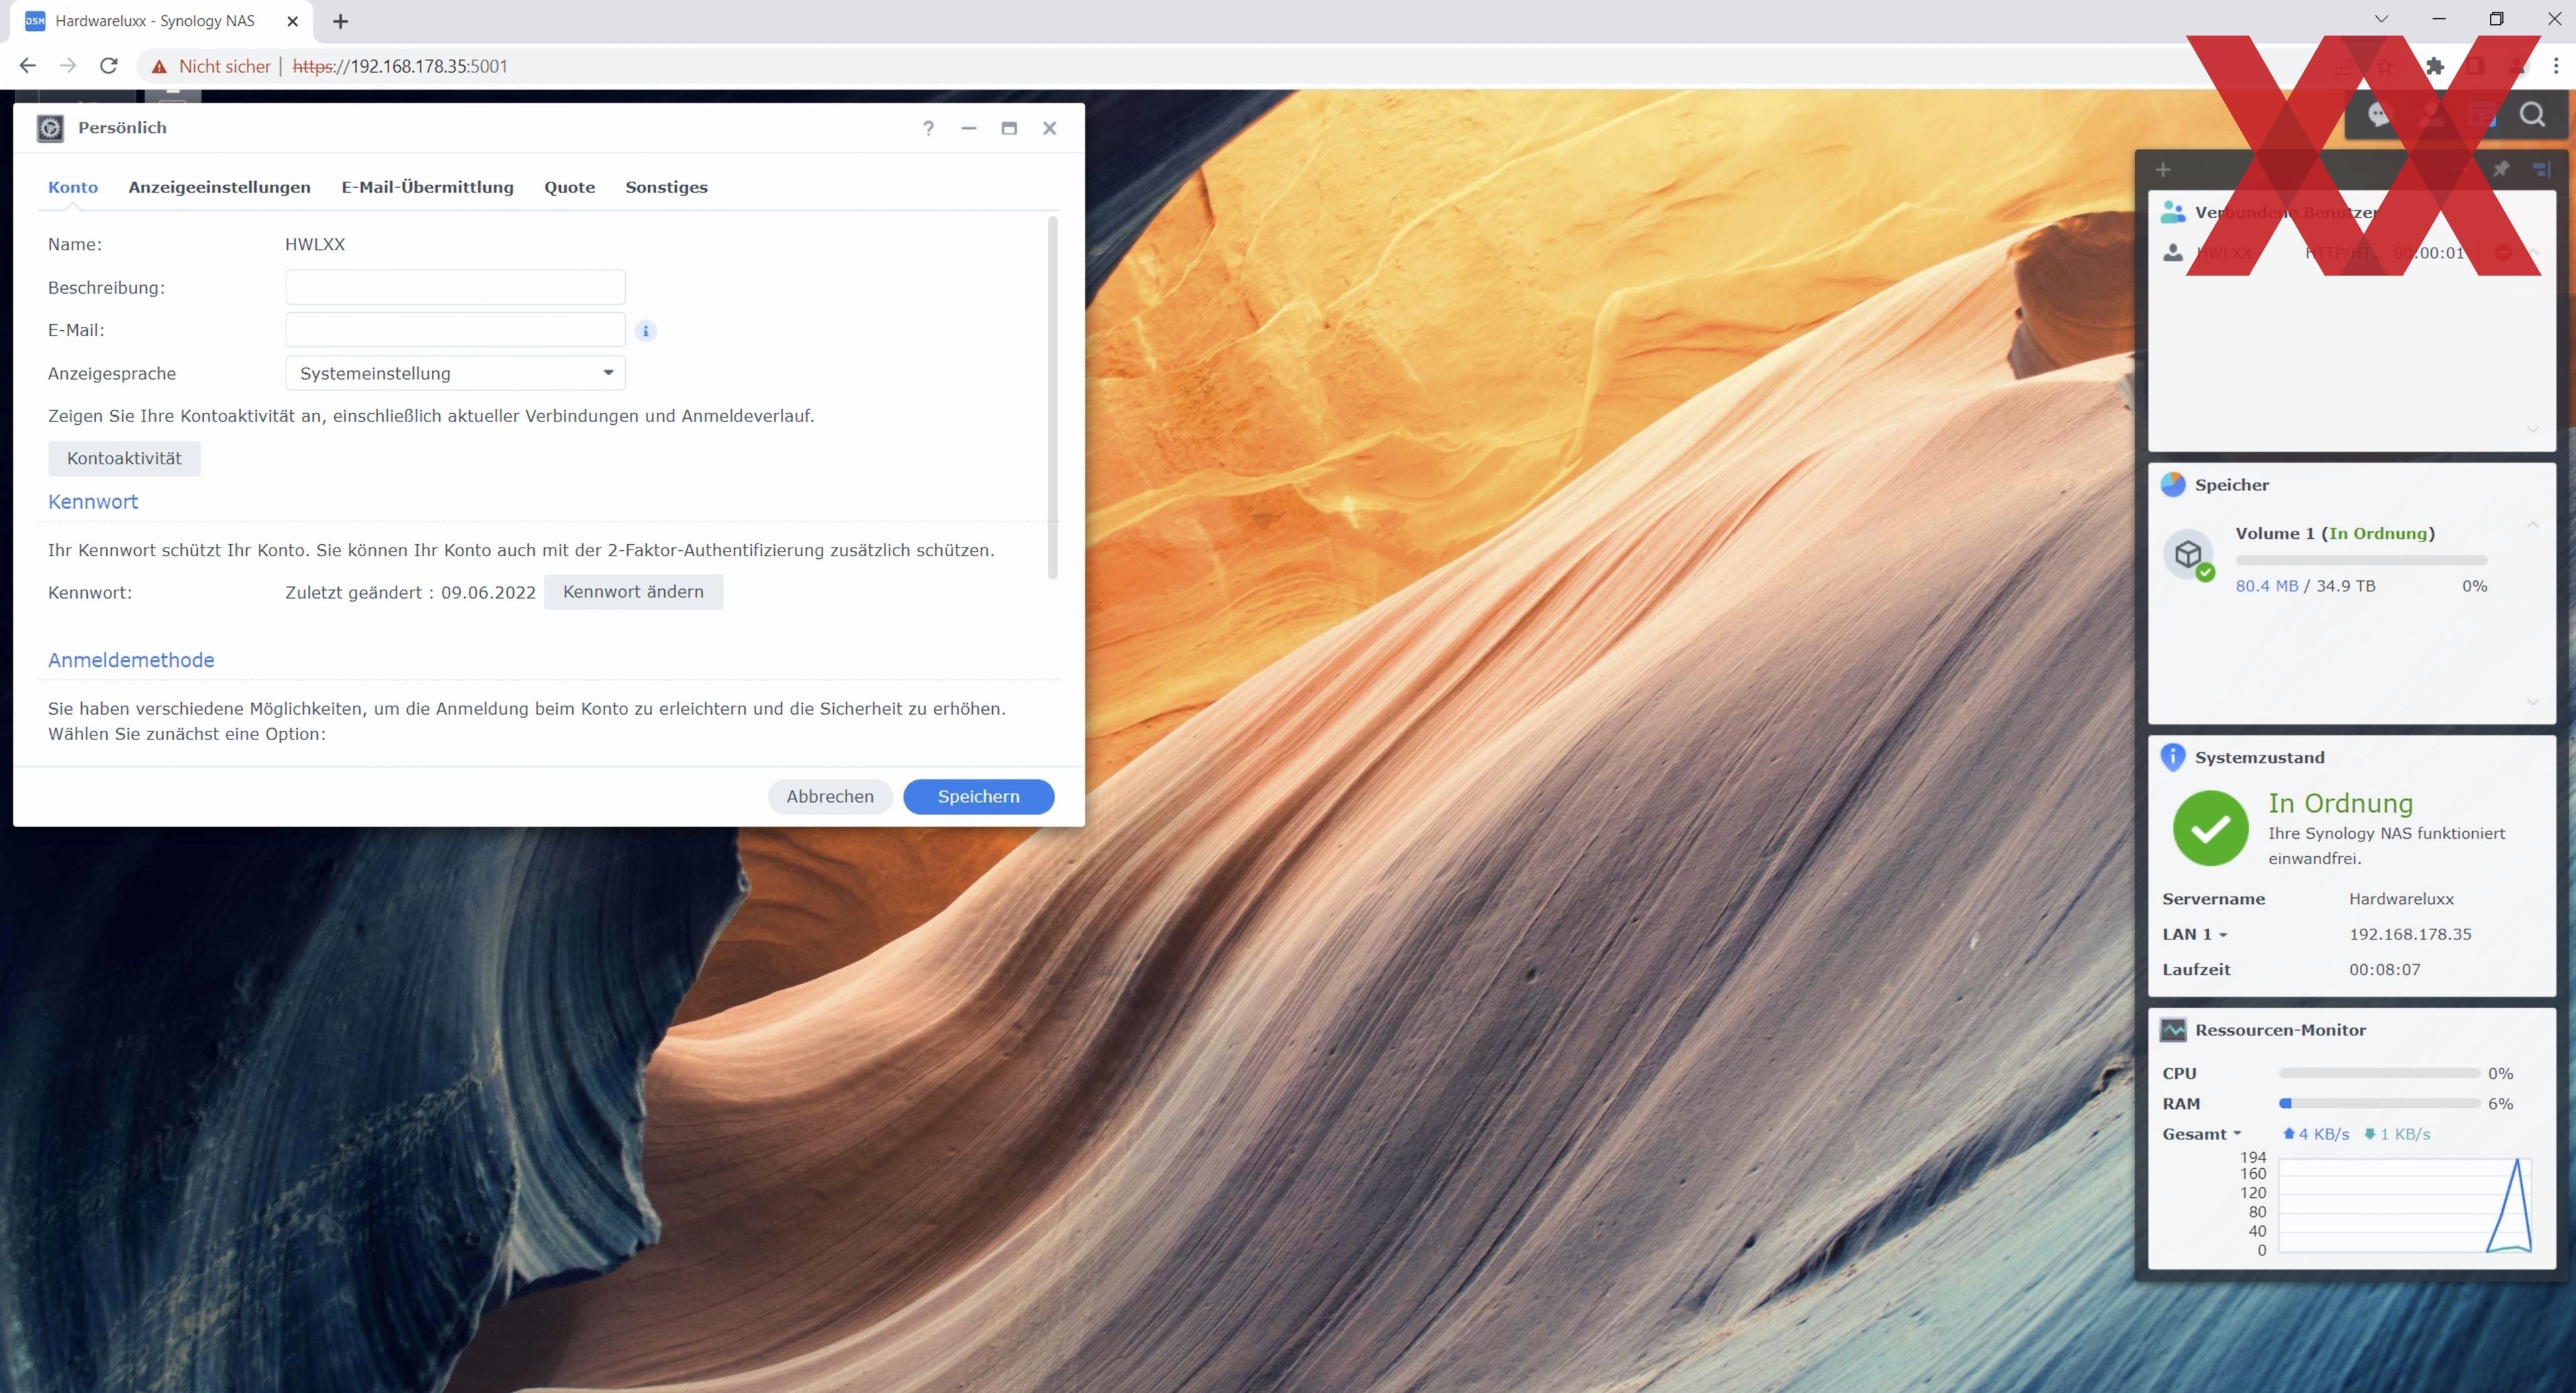The width and height of the screenshot is (2576, 1393).
Task: Click into the Beschreibung input field
Action: pyautogui.click(x=455, y=287)
